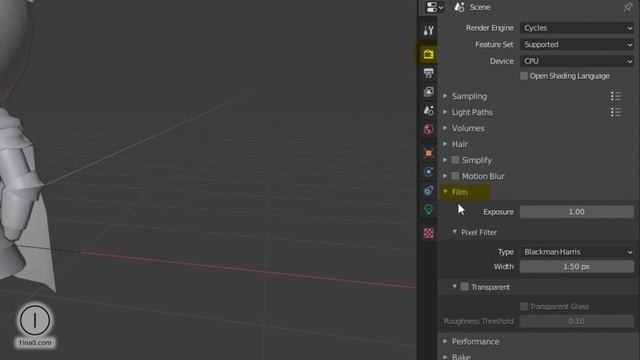
Task: Expand the Motion Blur panel arrow
Action: tap(445, 176)
